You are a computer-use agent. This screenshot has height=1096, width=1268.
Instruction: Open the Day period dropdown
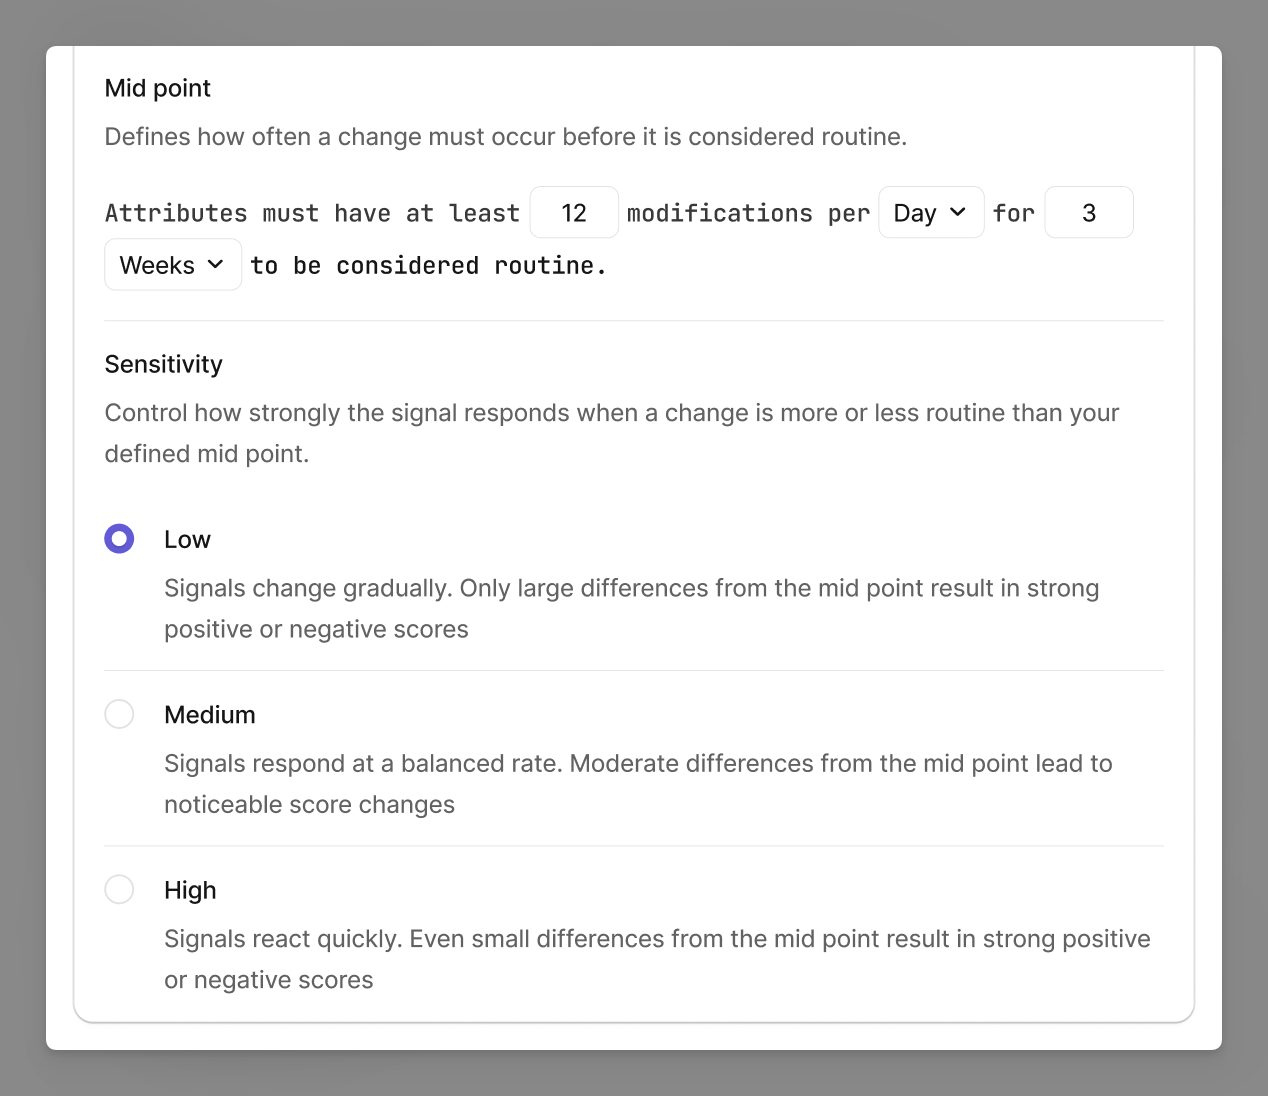[x=931, y=212]
